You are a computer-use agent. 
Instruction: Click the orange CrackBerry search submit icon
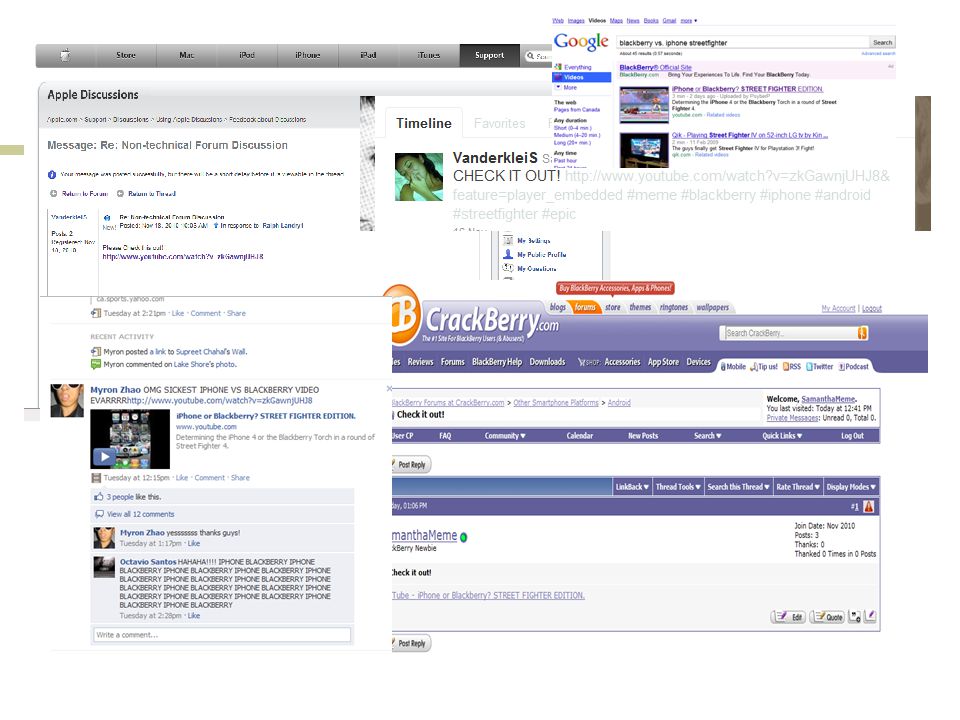[863, 333]
